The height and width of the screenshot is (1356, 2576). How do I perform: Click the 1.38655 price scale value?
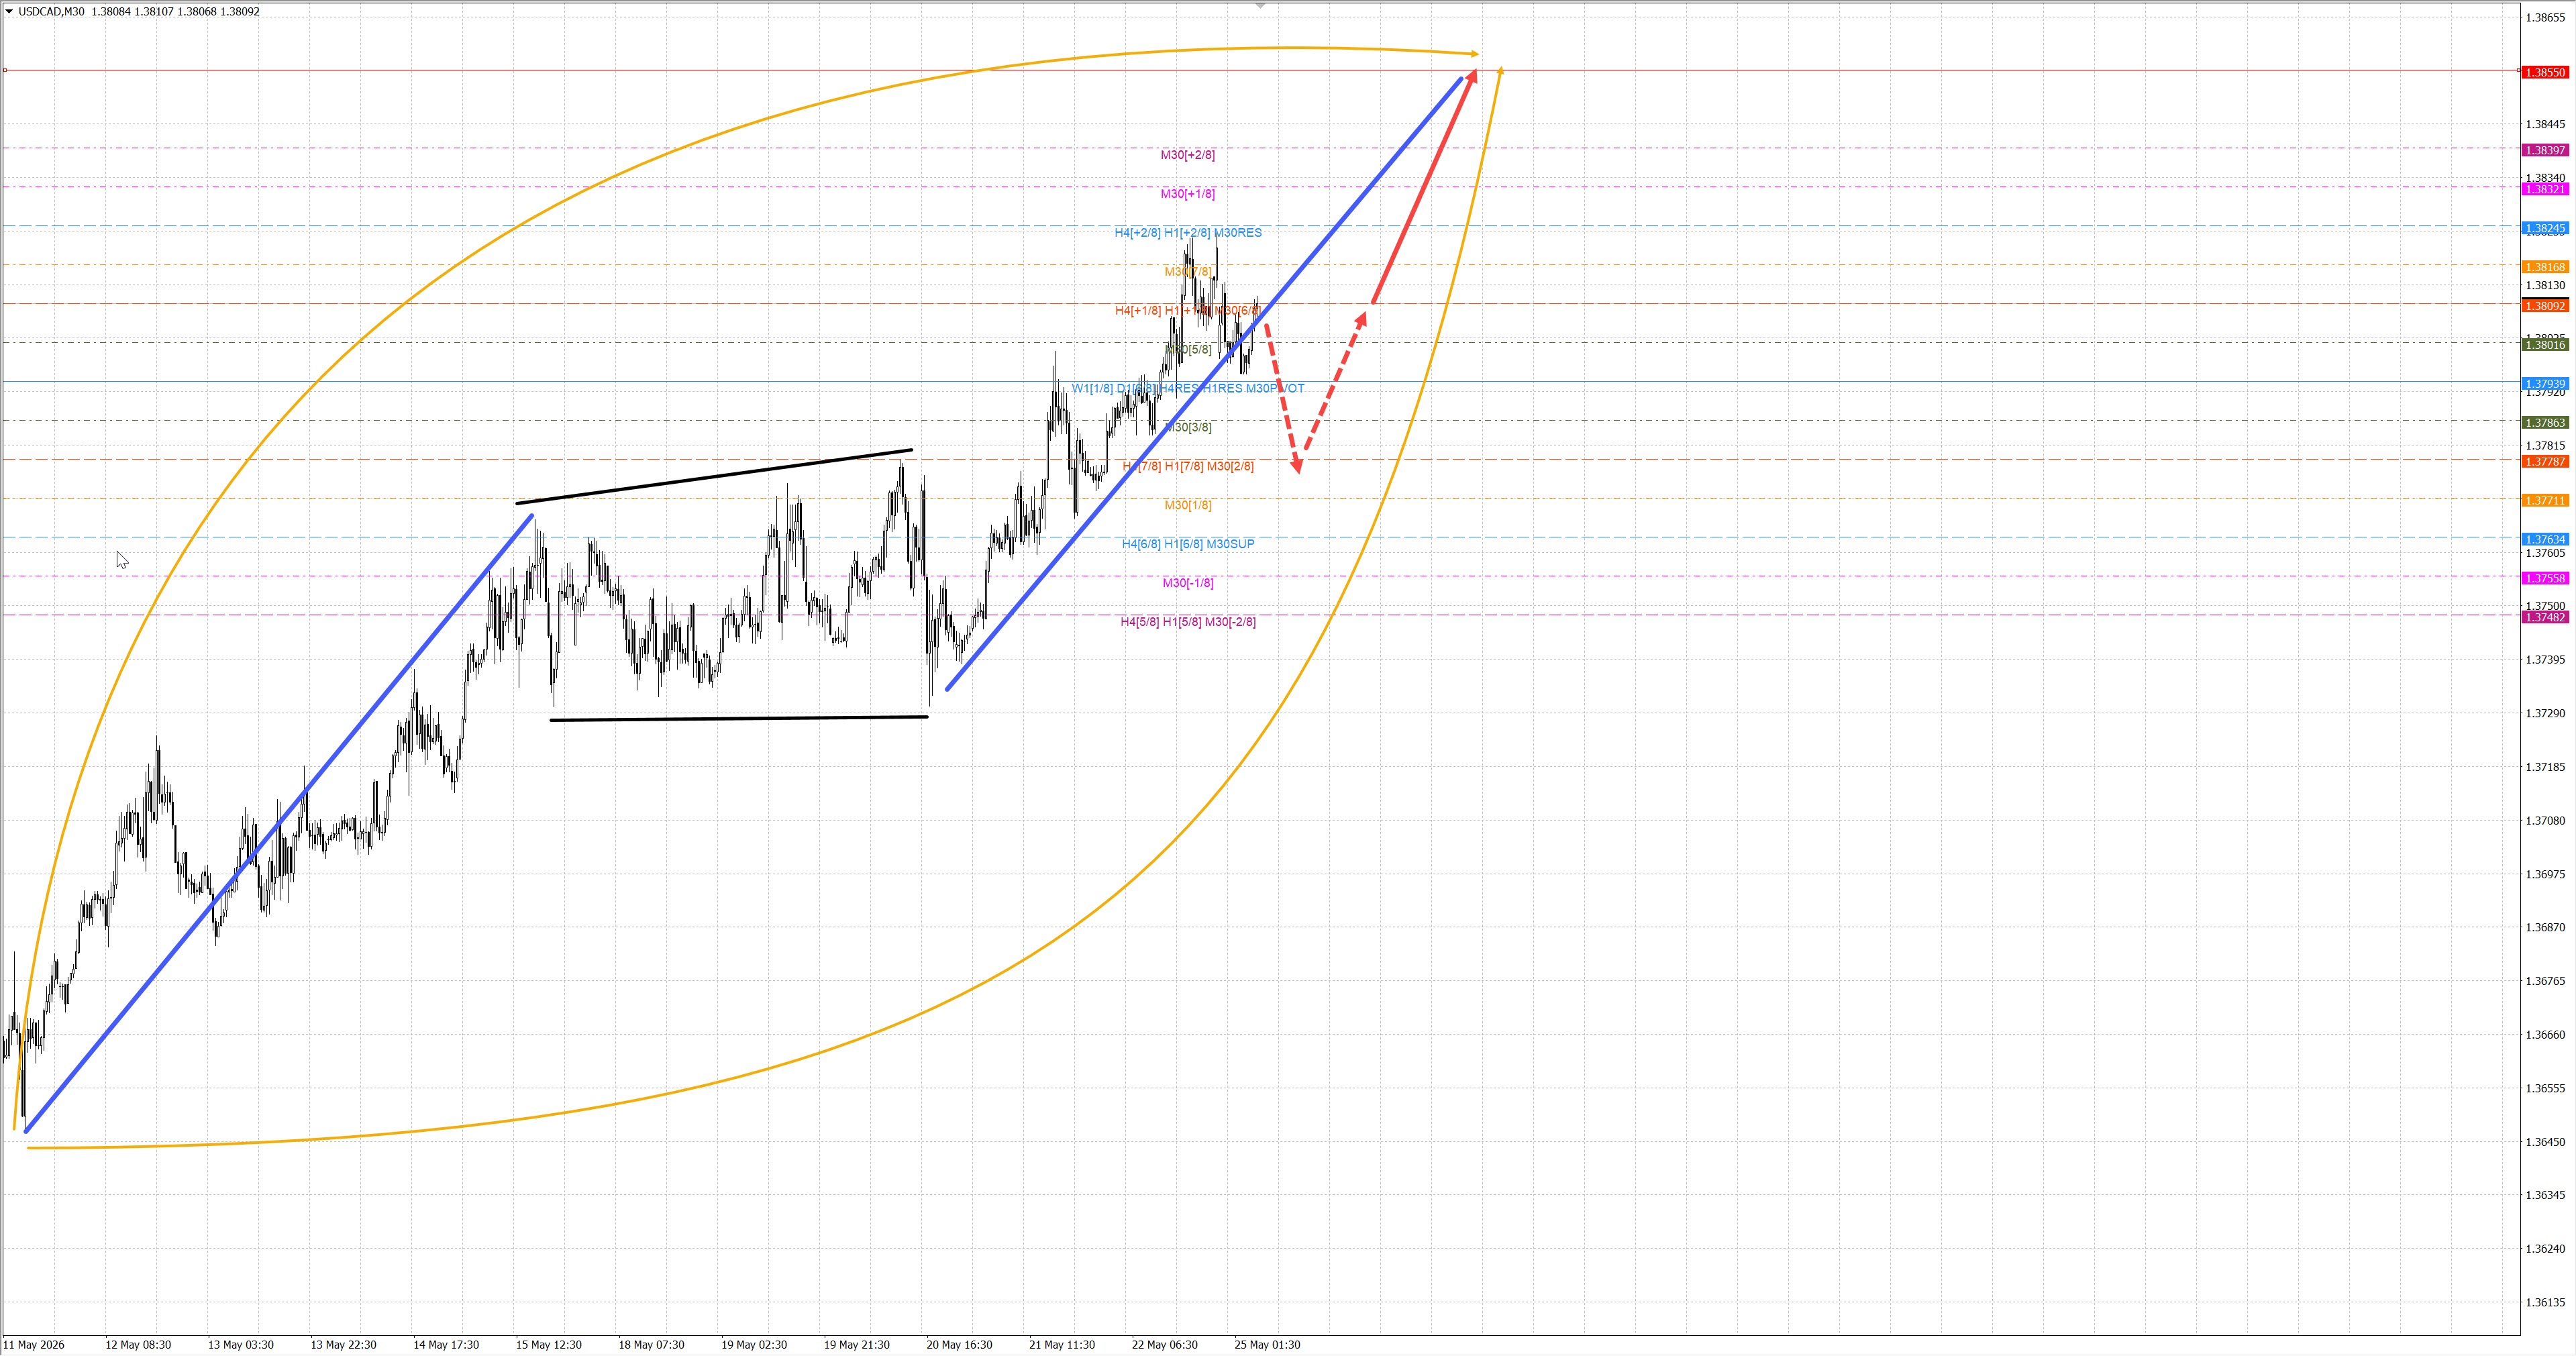[x=2545, y=18]
